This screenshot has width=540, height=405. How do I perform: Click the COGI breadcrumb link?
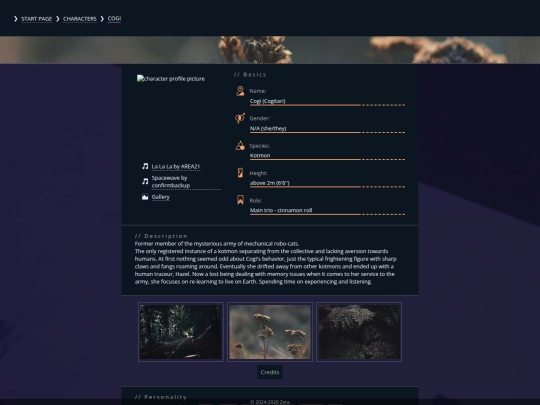tap(114, 19)
